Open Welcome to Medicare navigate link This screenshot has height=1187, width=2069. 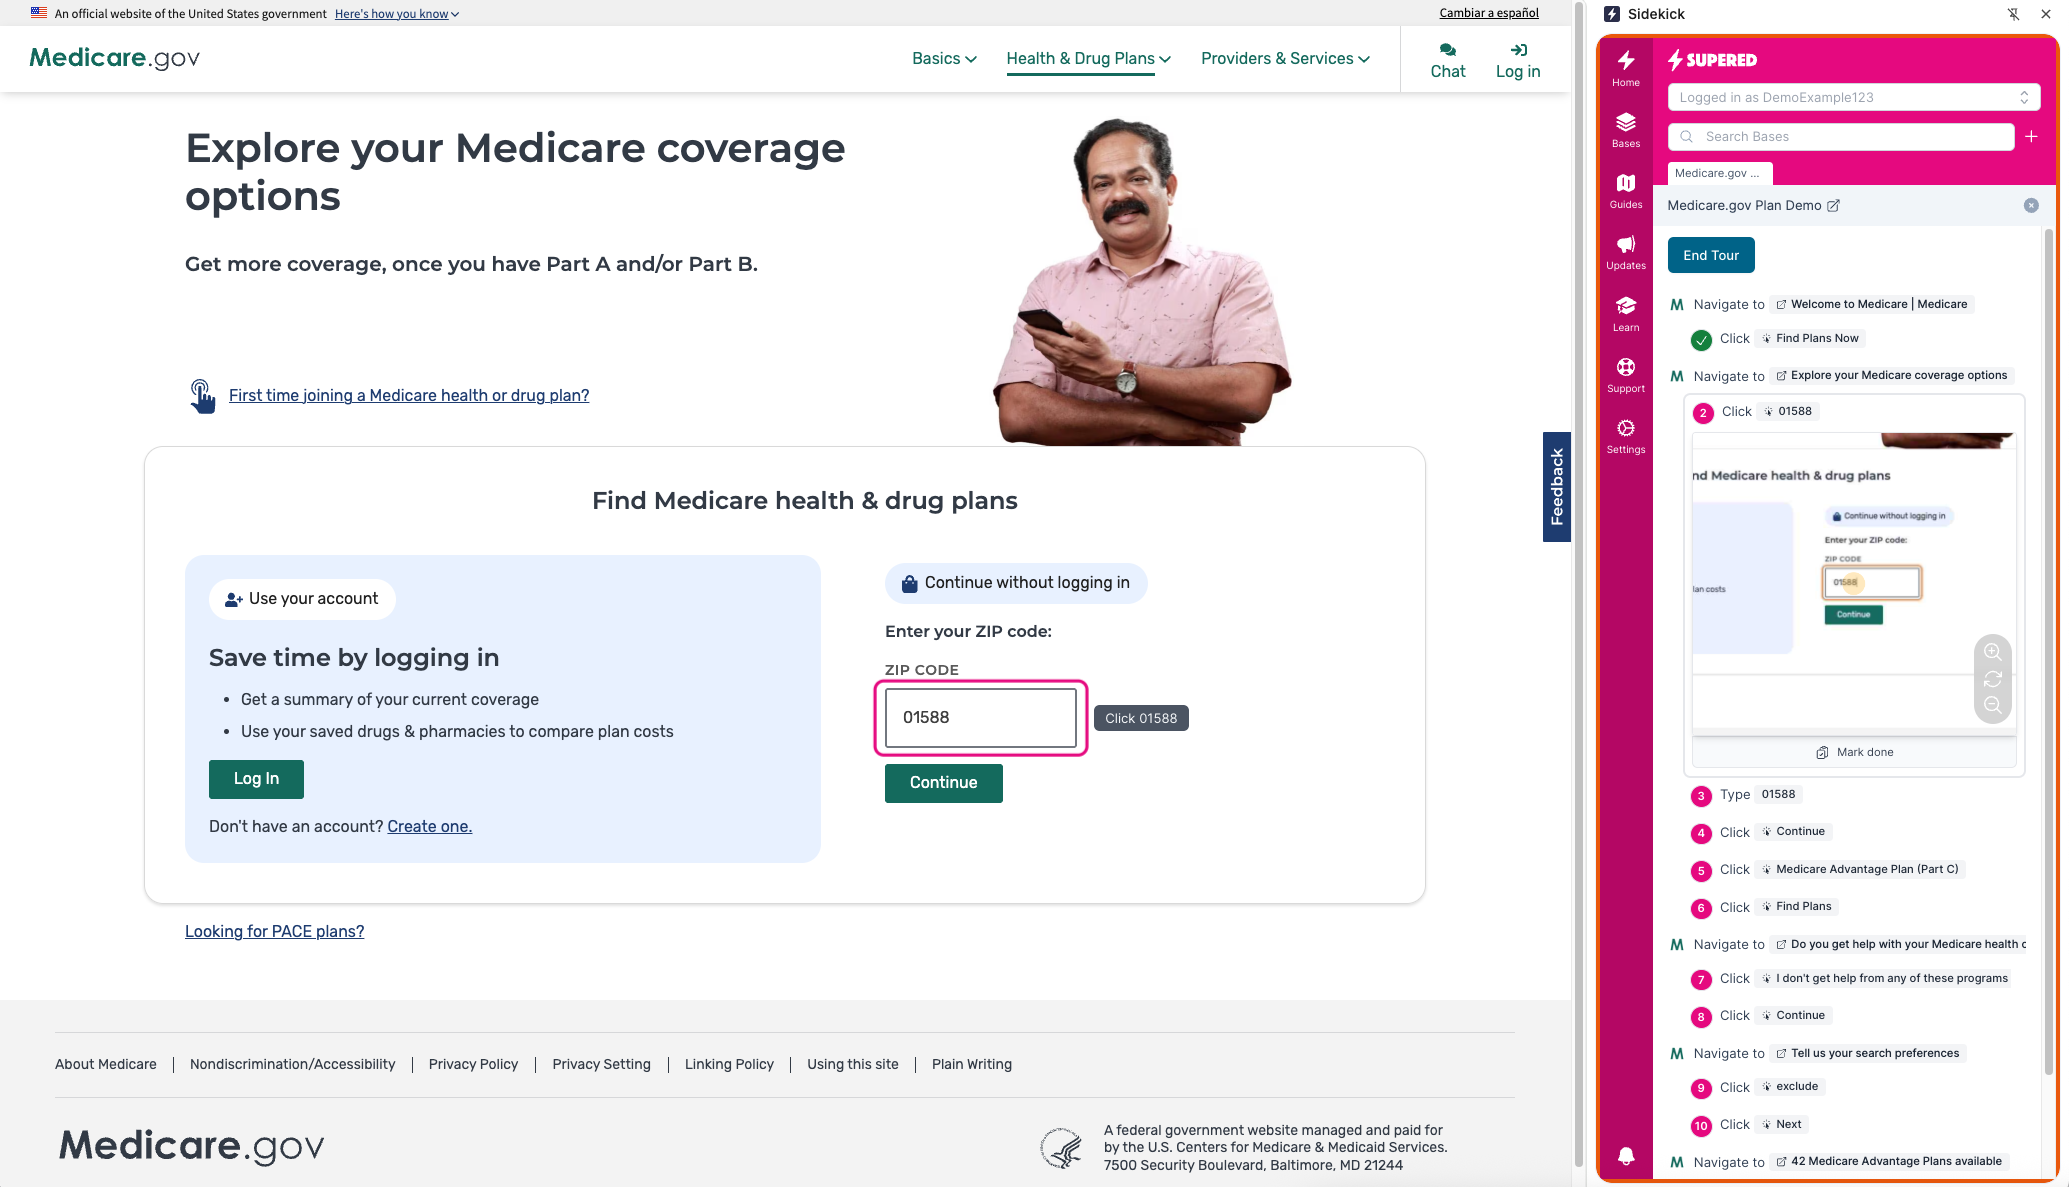1871,304
